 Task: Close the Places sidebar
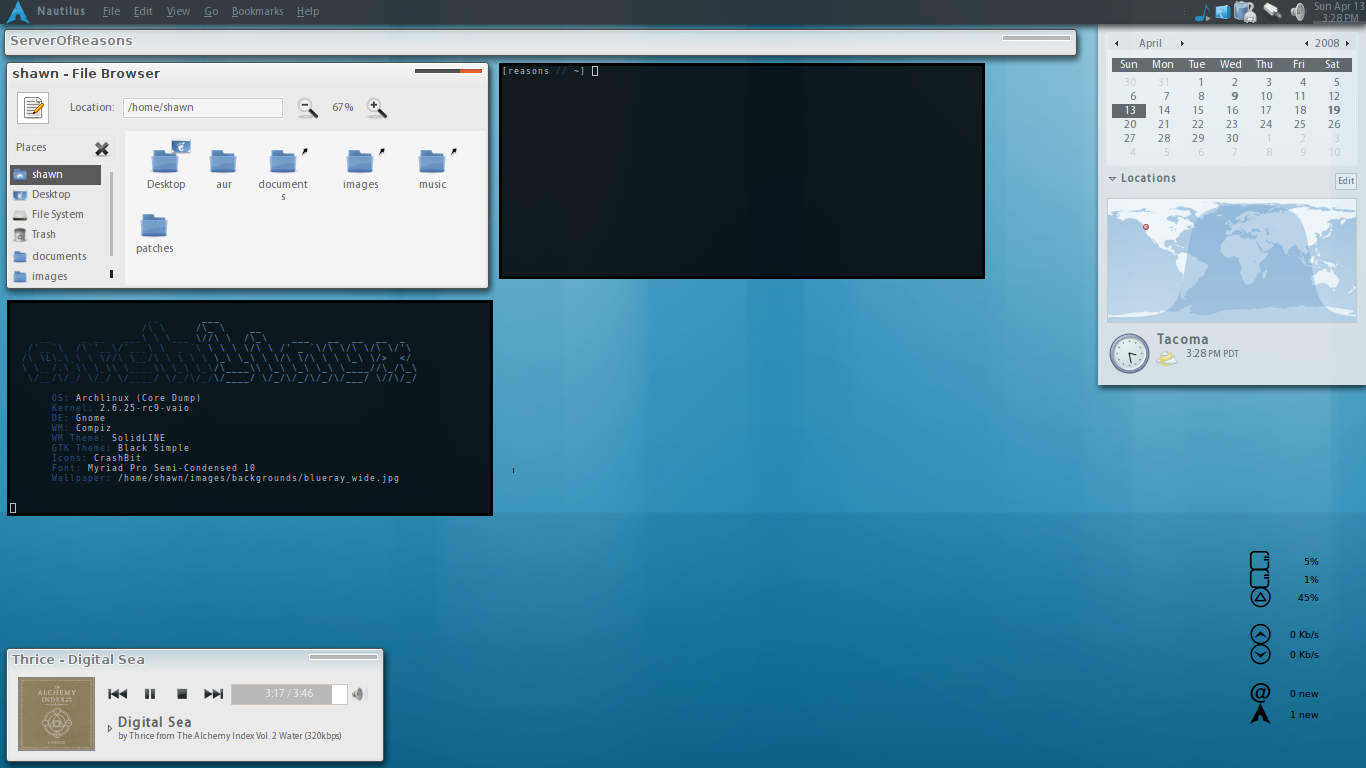coord(102,149)
